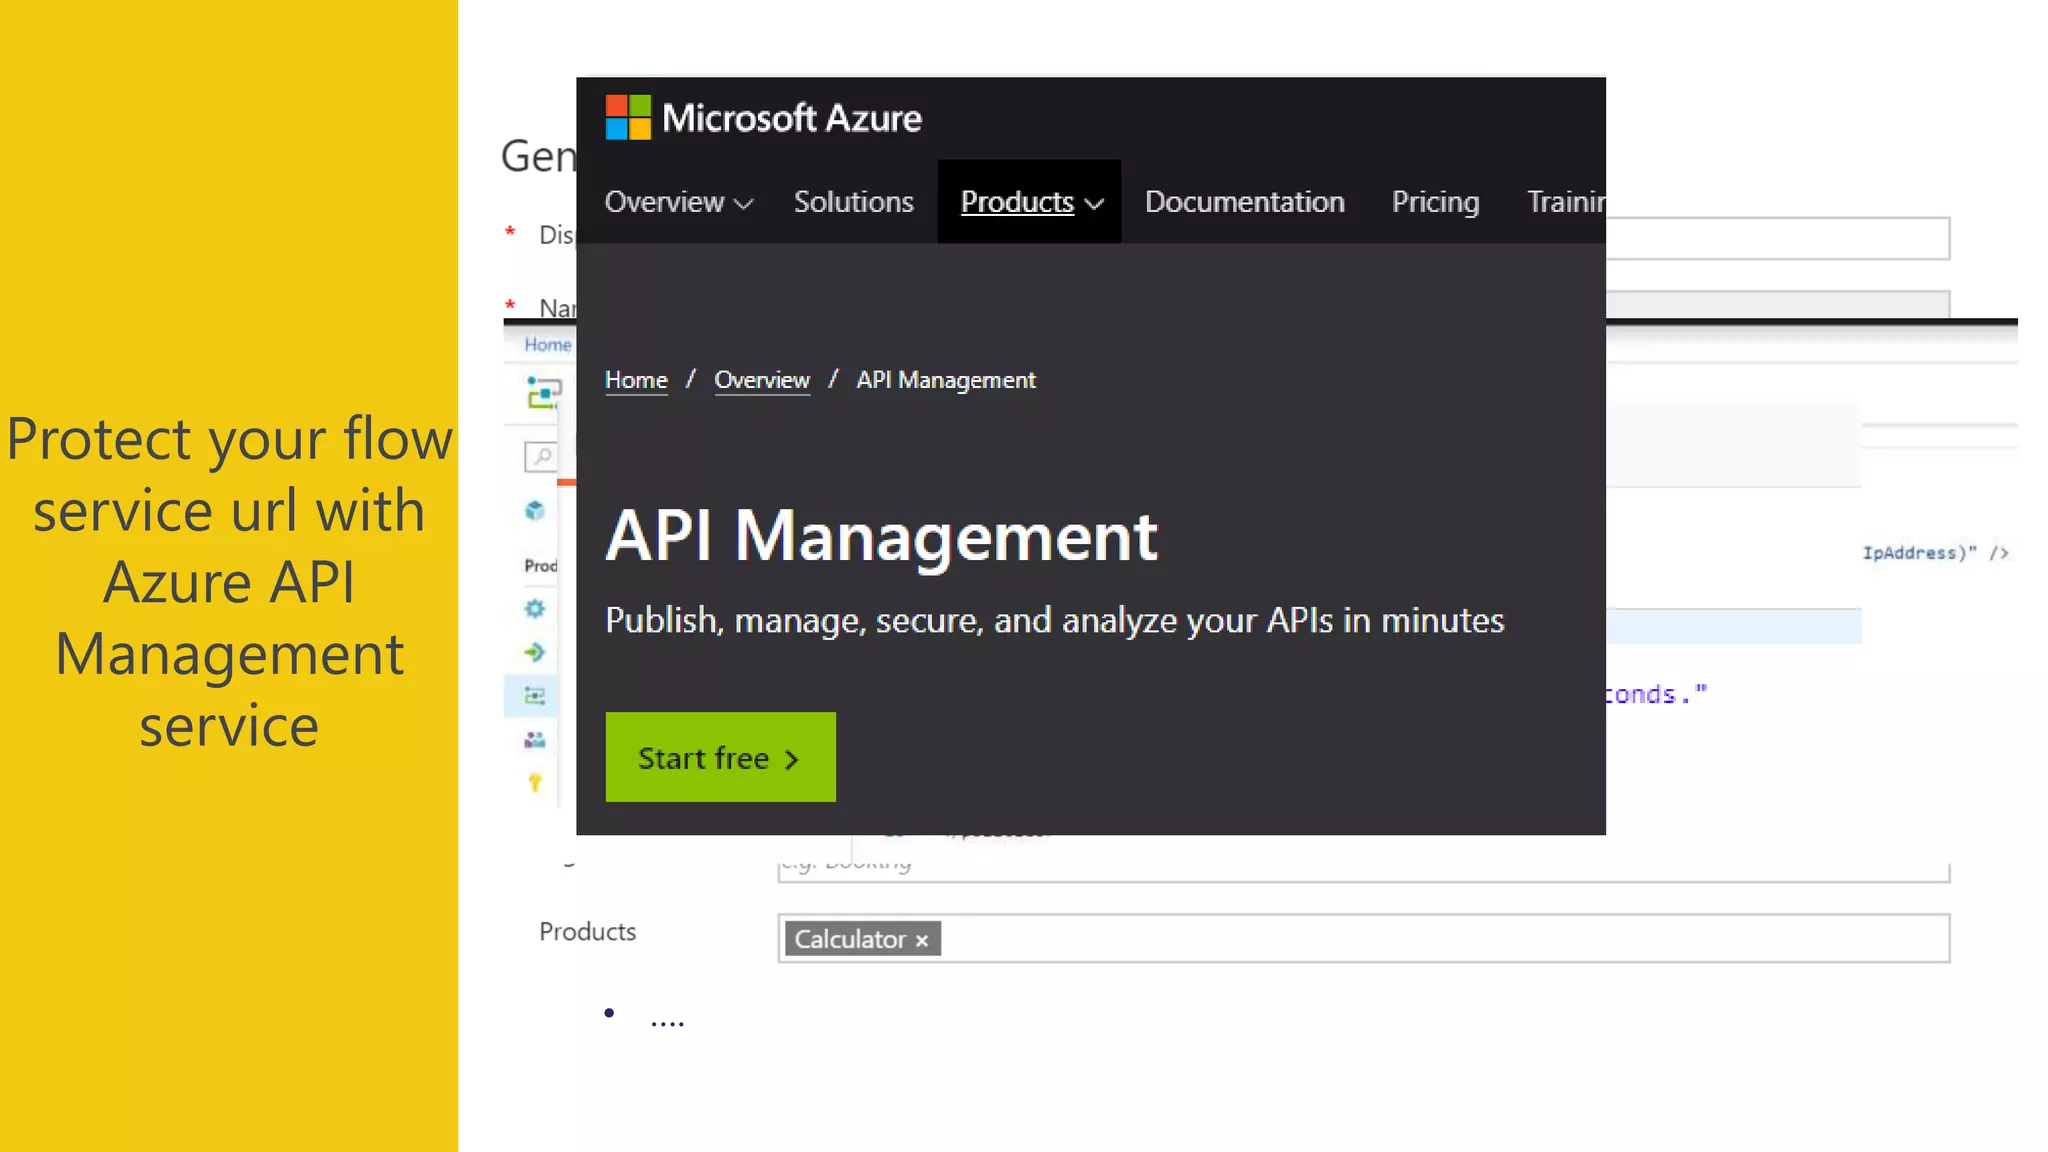Click the search box in portal sidebar
Screen dimensions: 2048x1152
coord(541,457)
